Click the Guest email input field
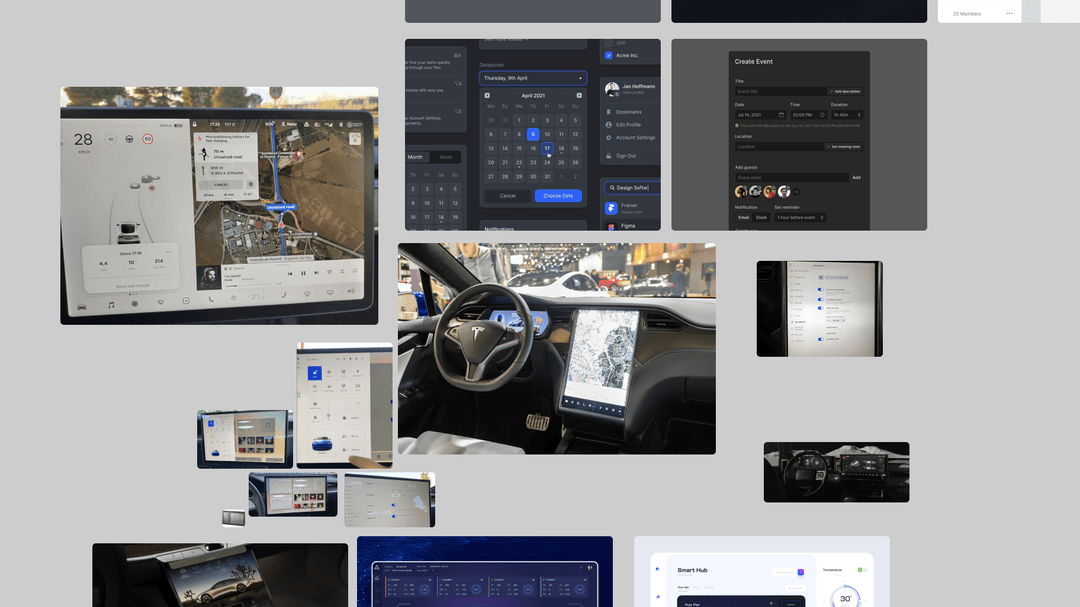Viewport: 1080px width, 607px height. coord(792,178)
